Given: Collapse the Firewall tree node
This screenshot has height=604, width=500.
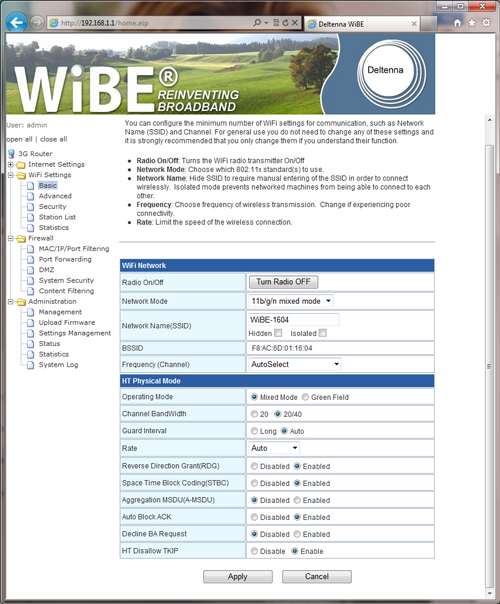Looking at the screenshot, I should coord(11,238).
